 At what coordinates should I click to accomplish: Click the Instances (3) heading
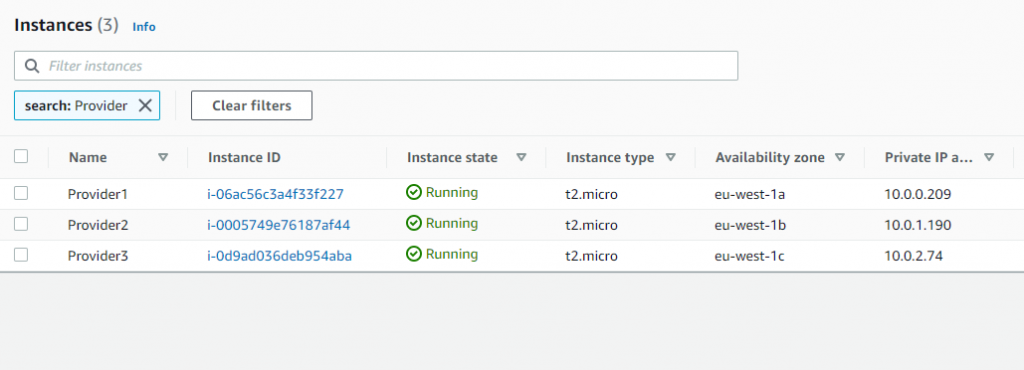click(x=66, y=25)
